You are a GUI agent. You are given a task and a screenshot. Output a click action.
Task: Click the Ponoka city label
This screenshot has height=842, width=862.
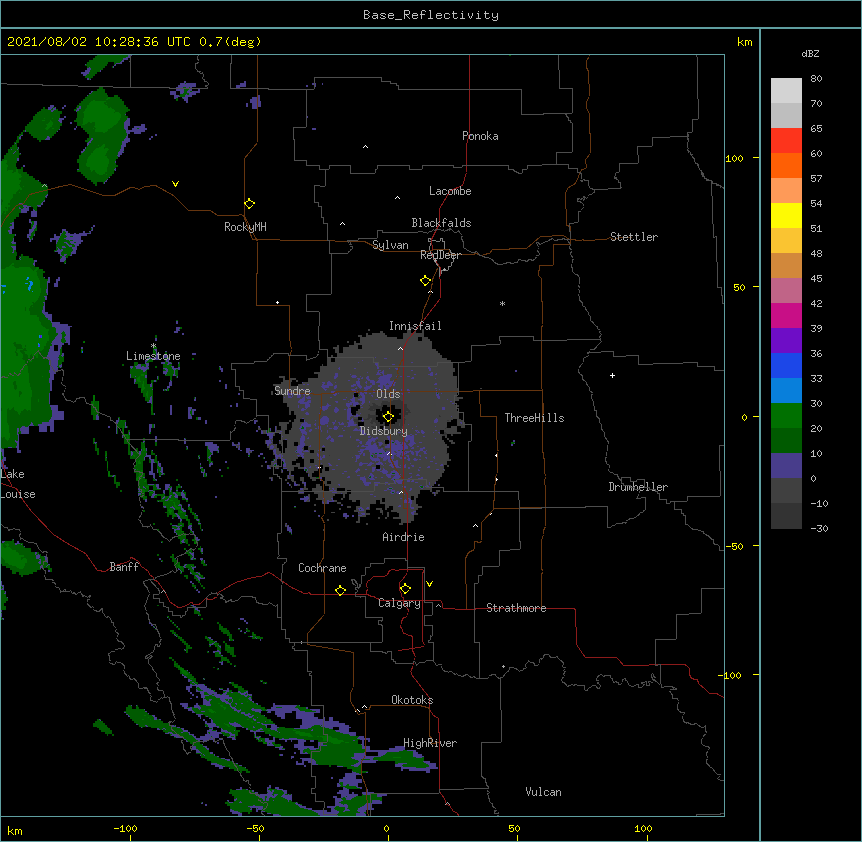480,136
